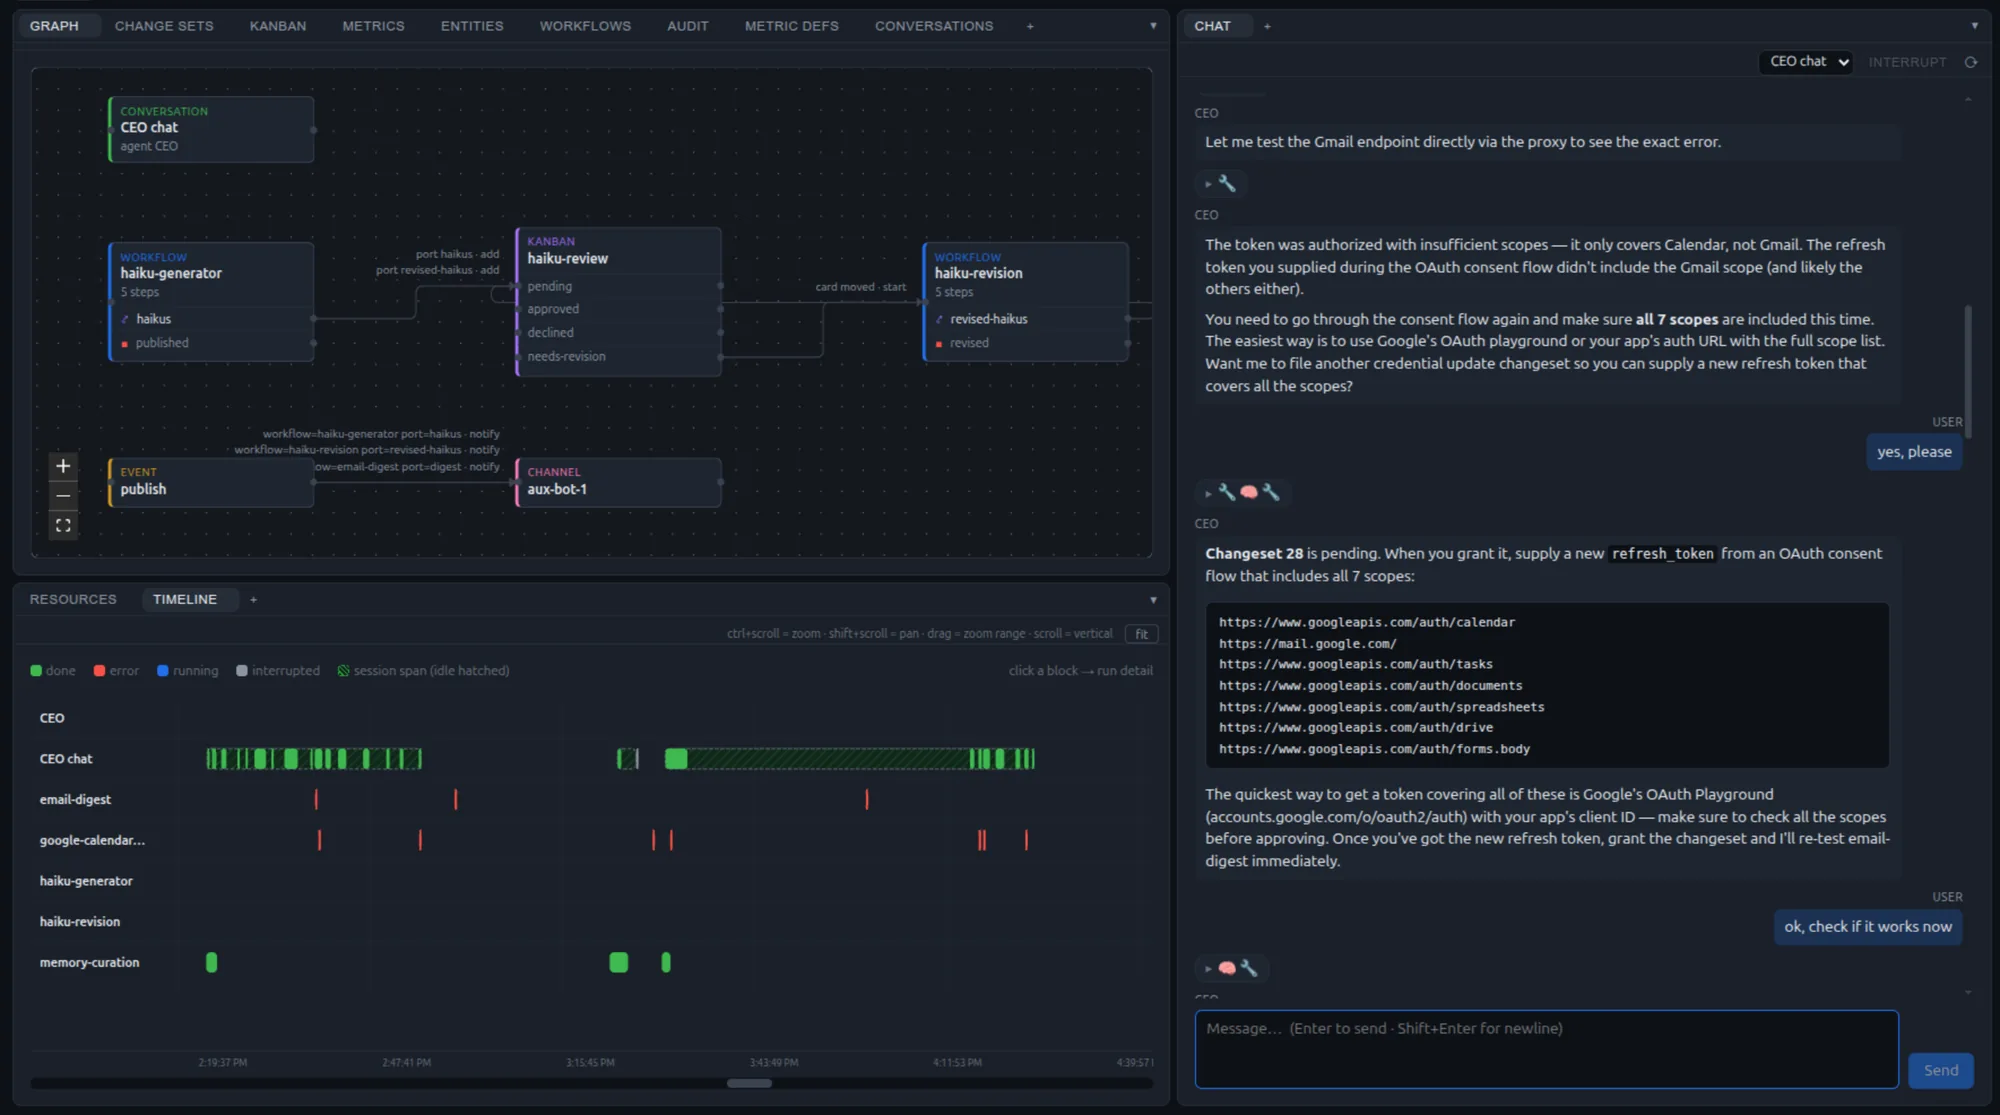This screenshot has width=2000, height=1115.
Task: Click the brain icon between the two wrenches
Action: (x=1249, y=492)
